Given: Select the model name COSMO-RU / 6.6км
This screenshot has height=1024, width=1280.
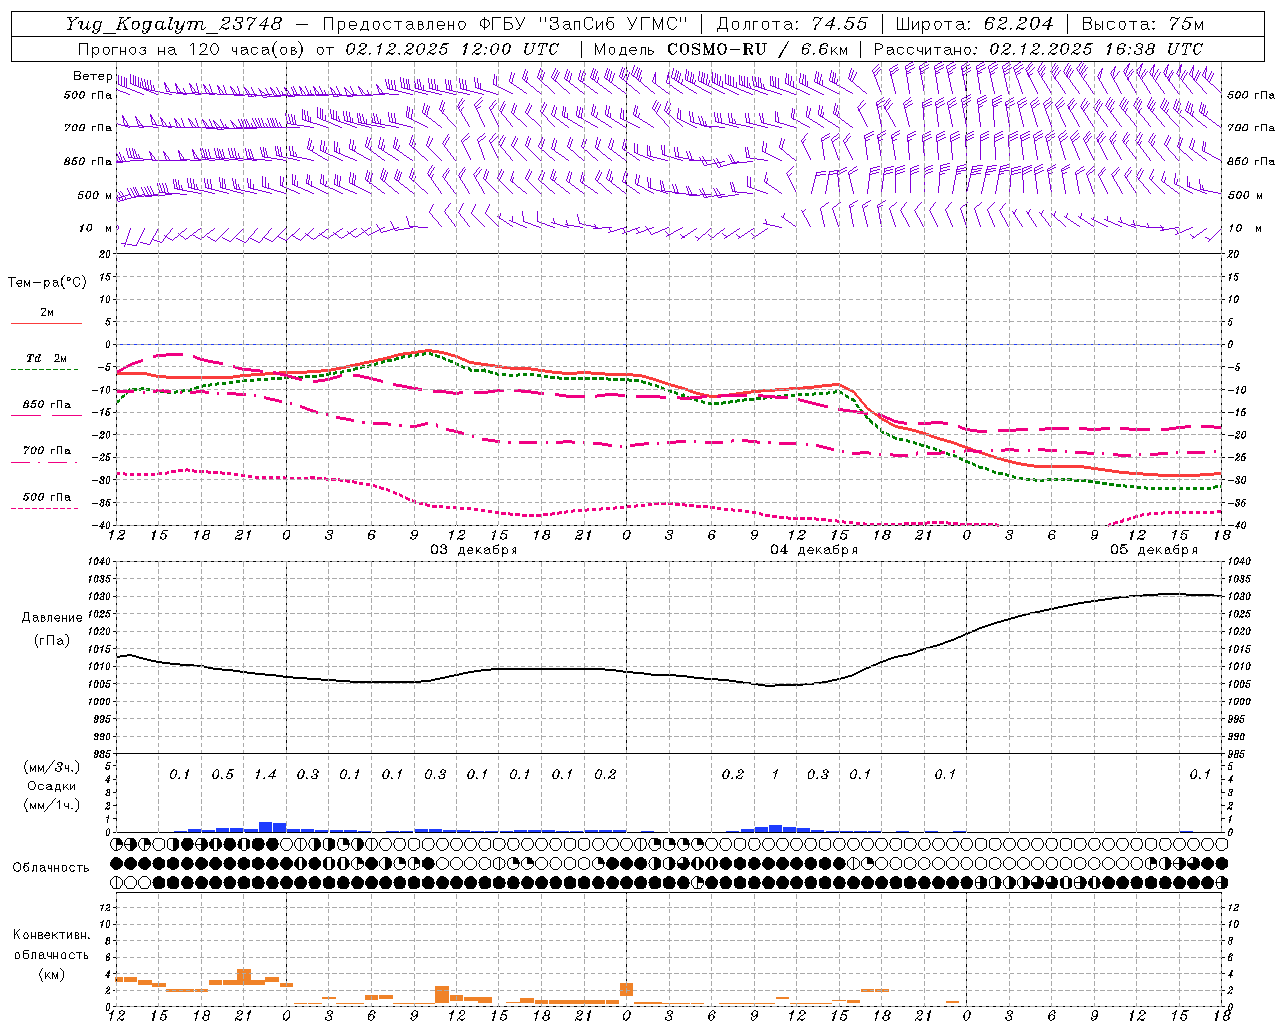Looking at the screenshot, I should 757,49.
